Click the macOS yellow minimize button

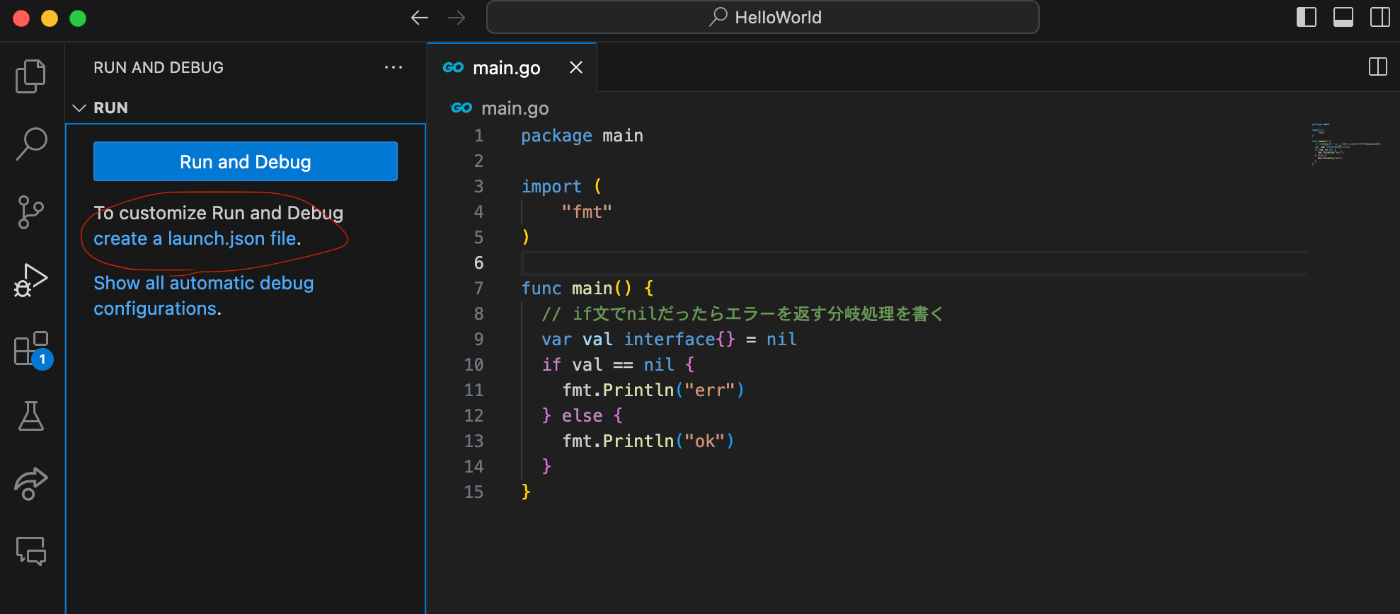[50, 18]
